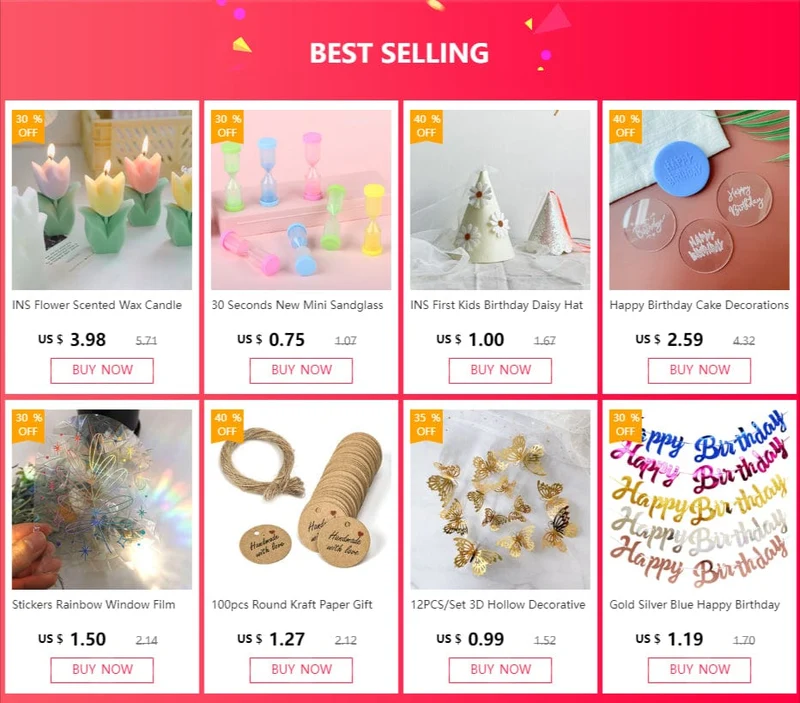Click the 30% OFF badge on tulip candle
This screenshot has width=800, height=703.
pyautogui.click(x=28, y=126)
